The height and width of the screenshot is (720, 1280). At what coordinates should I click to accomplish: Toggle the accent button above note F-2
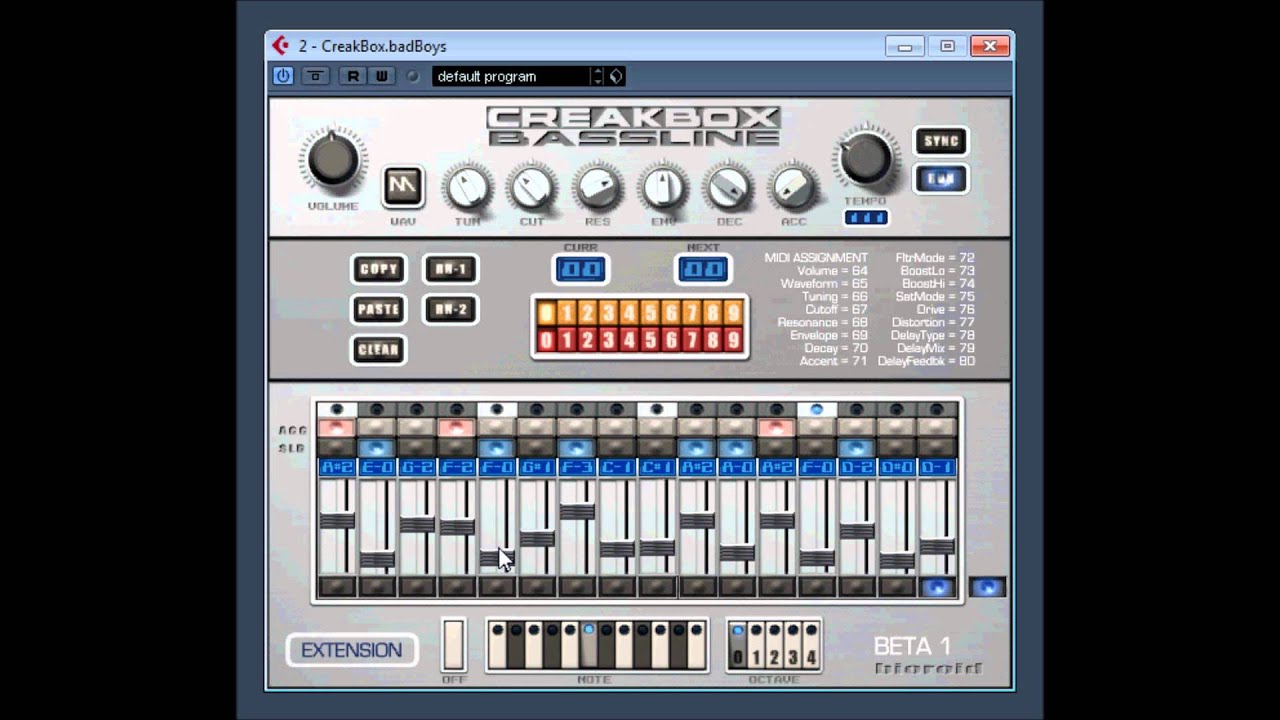[457, 428]
